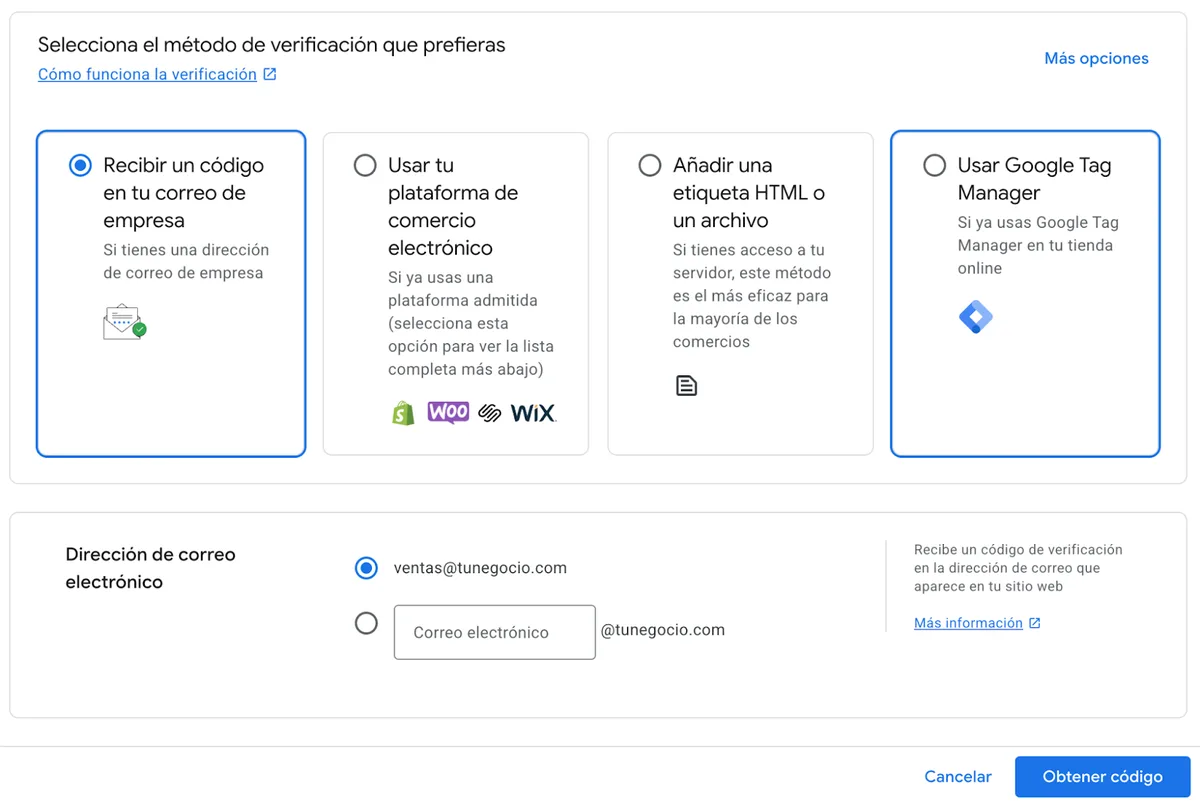Open Más información link

[x=968, y=623]
